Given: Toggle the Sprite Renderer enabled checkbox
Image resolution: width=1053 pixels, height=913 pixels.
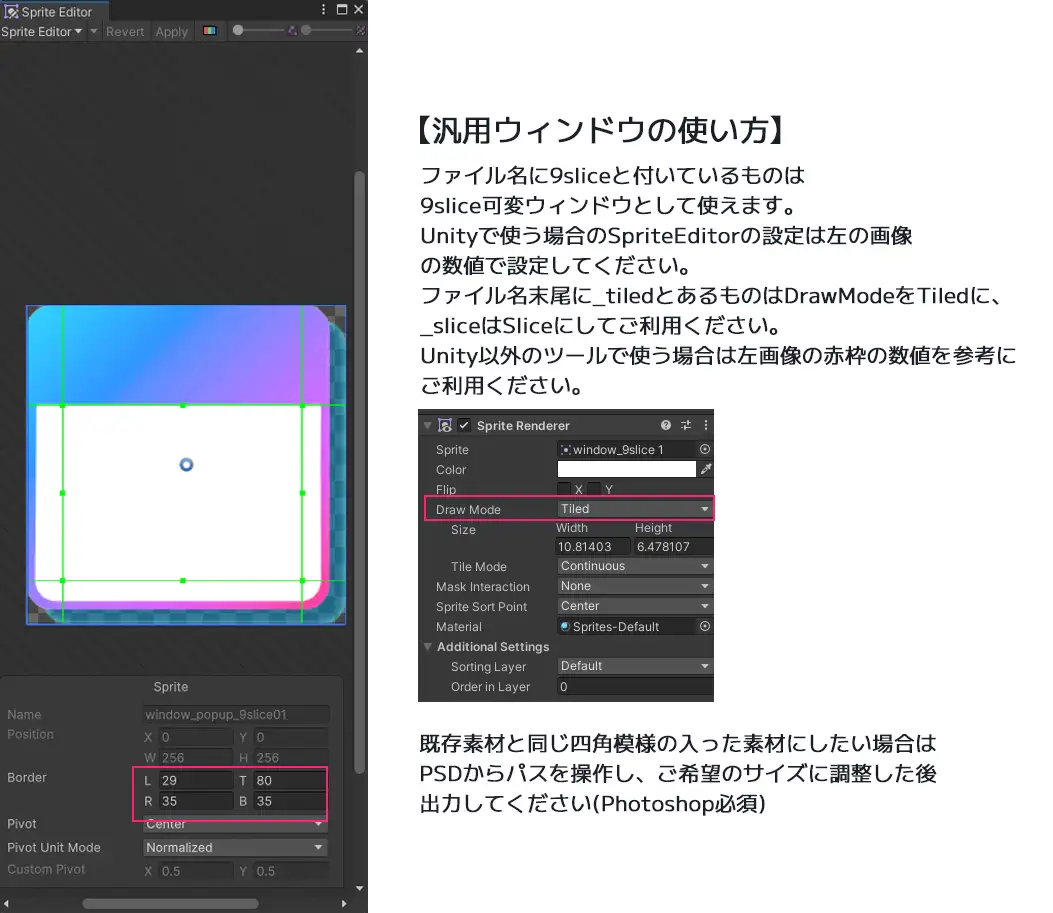Looking at the screenshot, I should (x=462, y=426).
